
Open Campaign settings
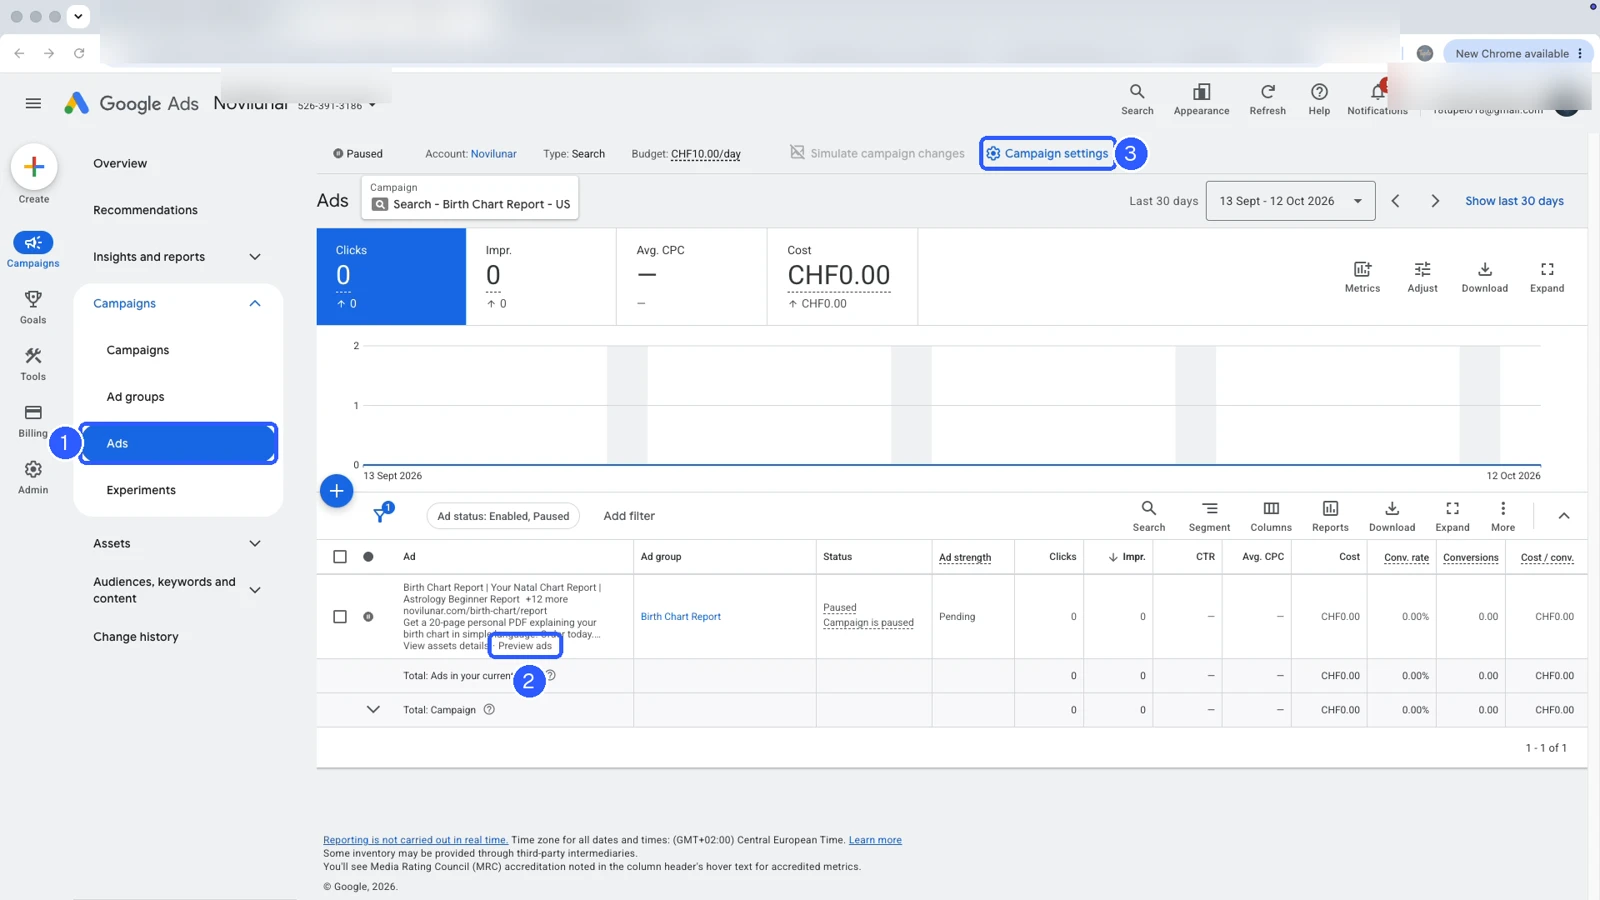click(x=1047, y=153)
